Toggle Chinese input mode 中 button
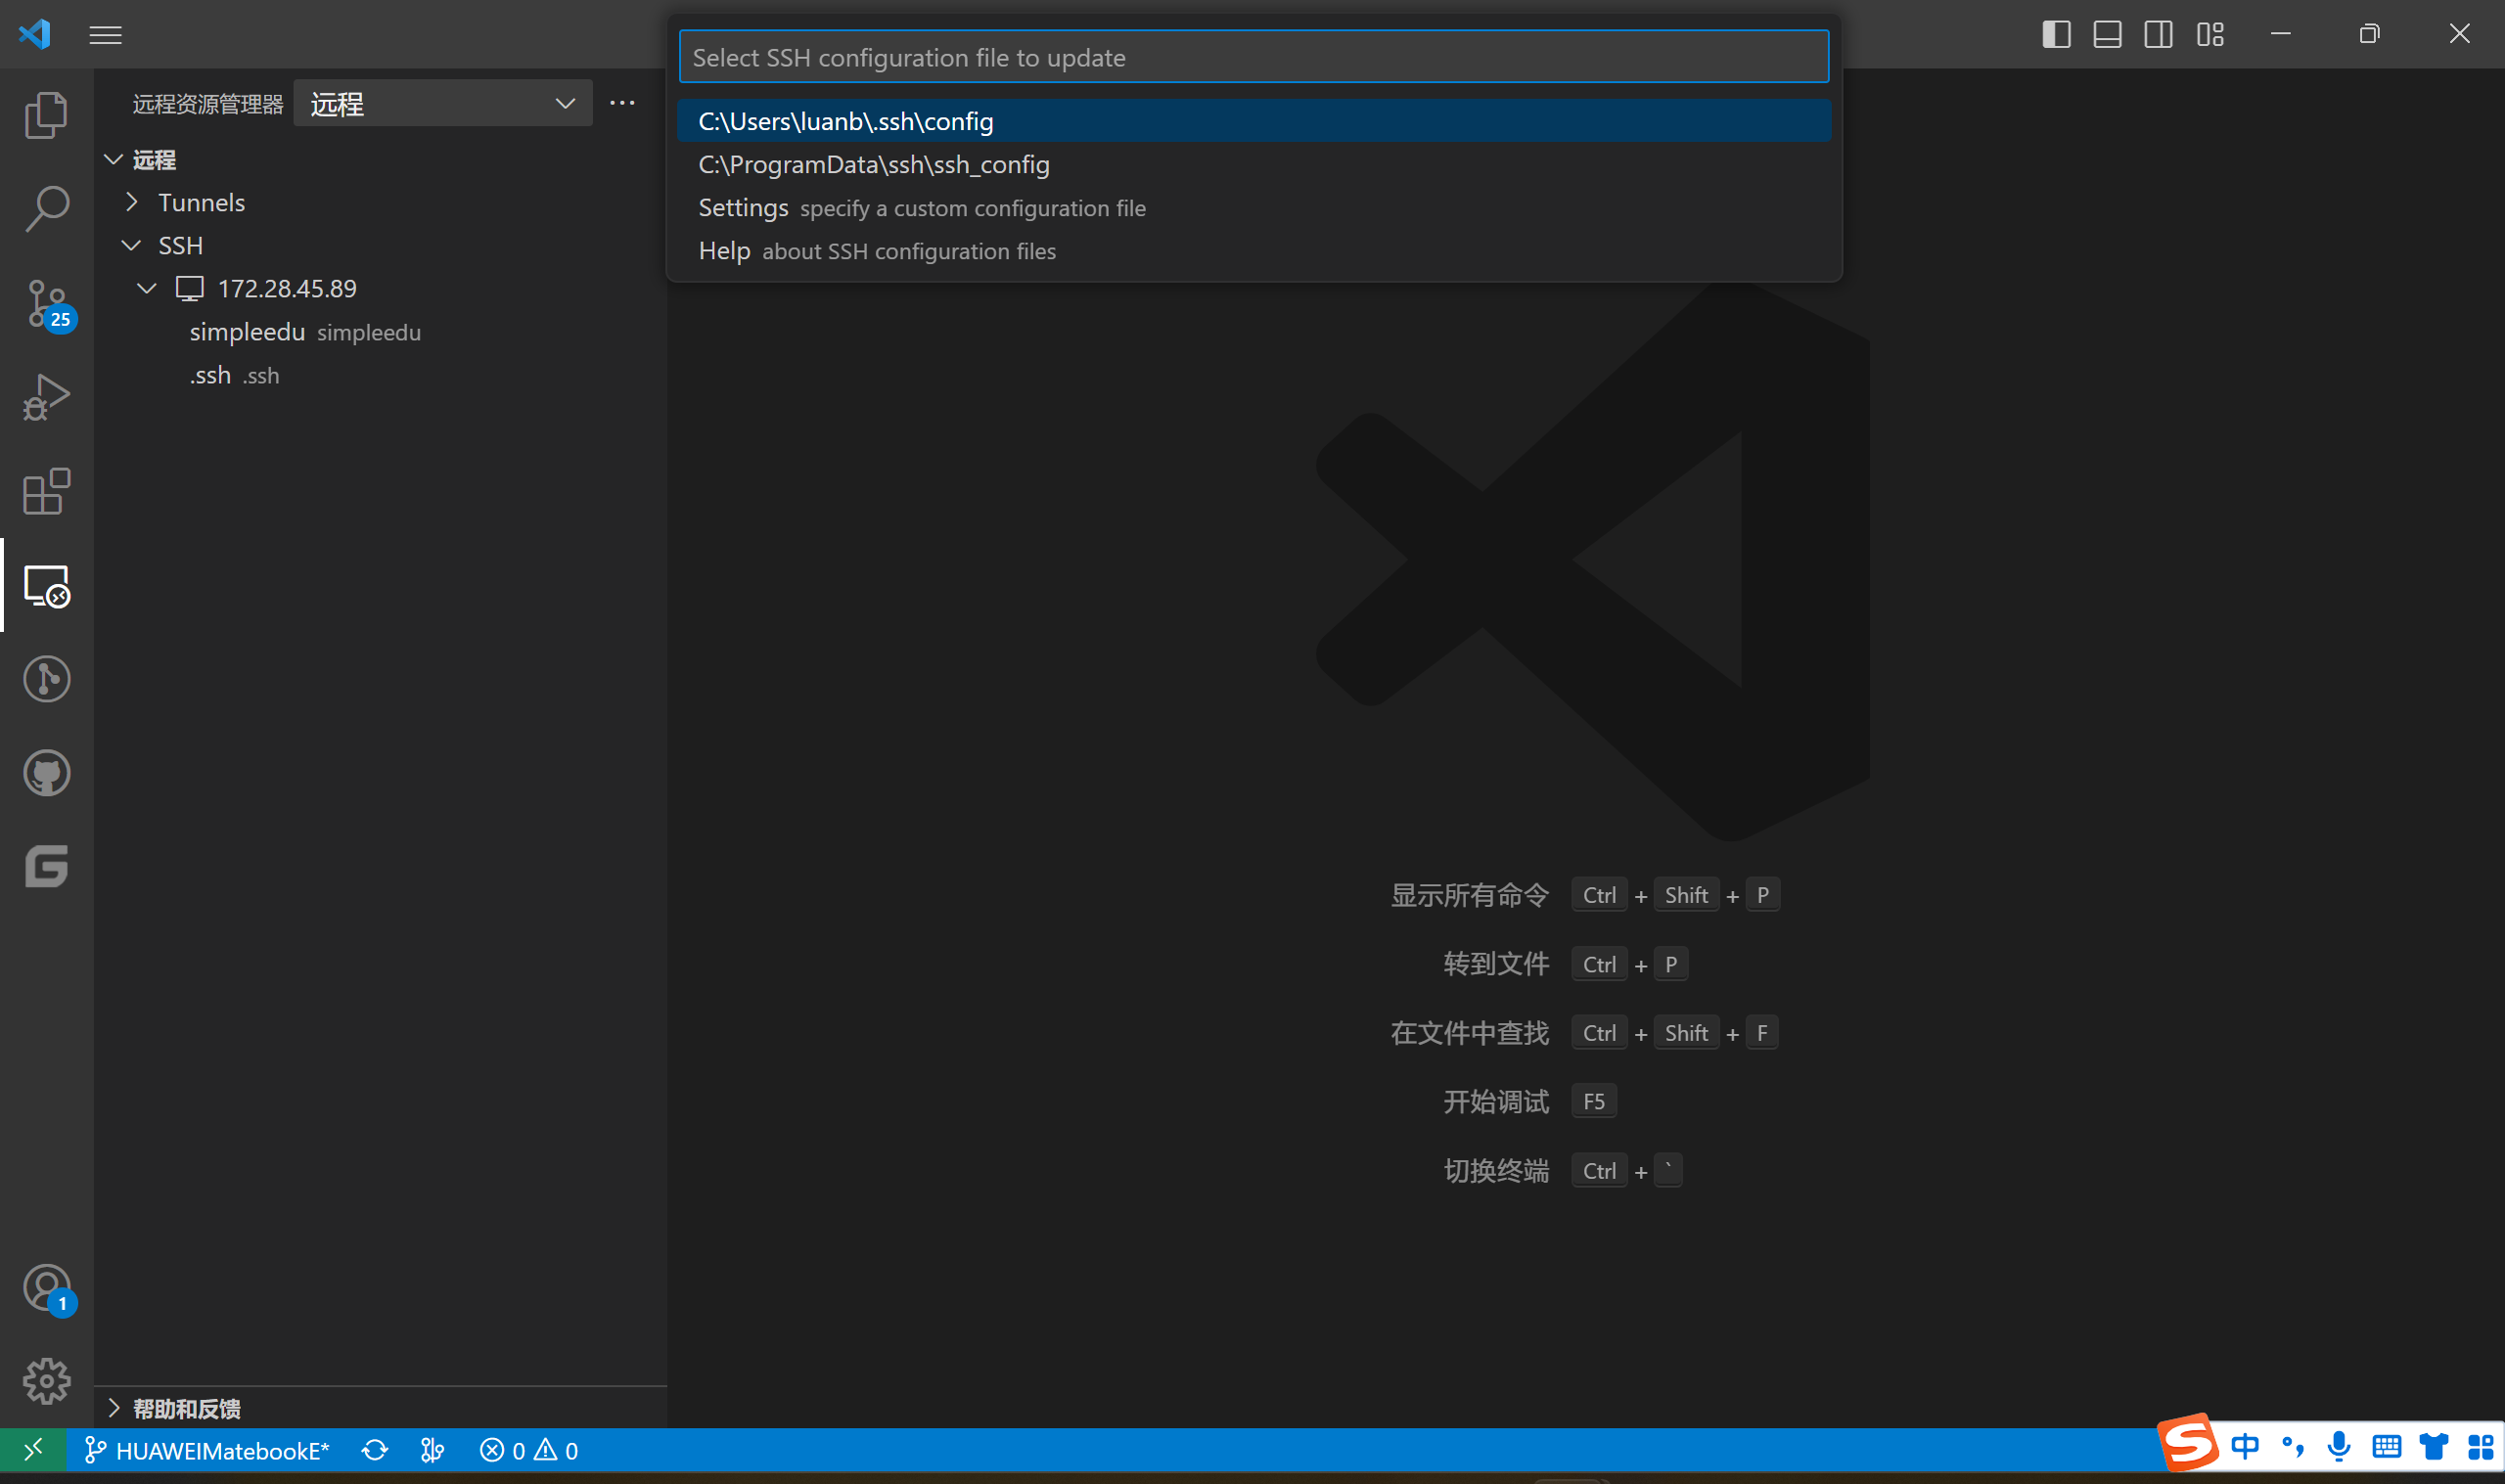This screenshot has height=1484, width=2505. 2246,1447
